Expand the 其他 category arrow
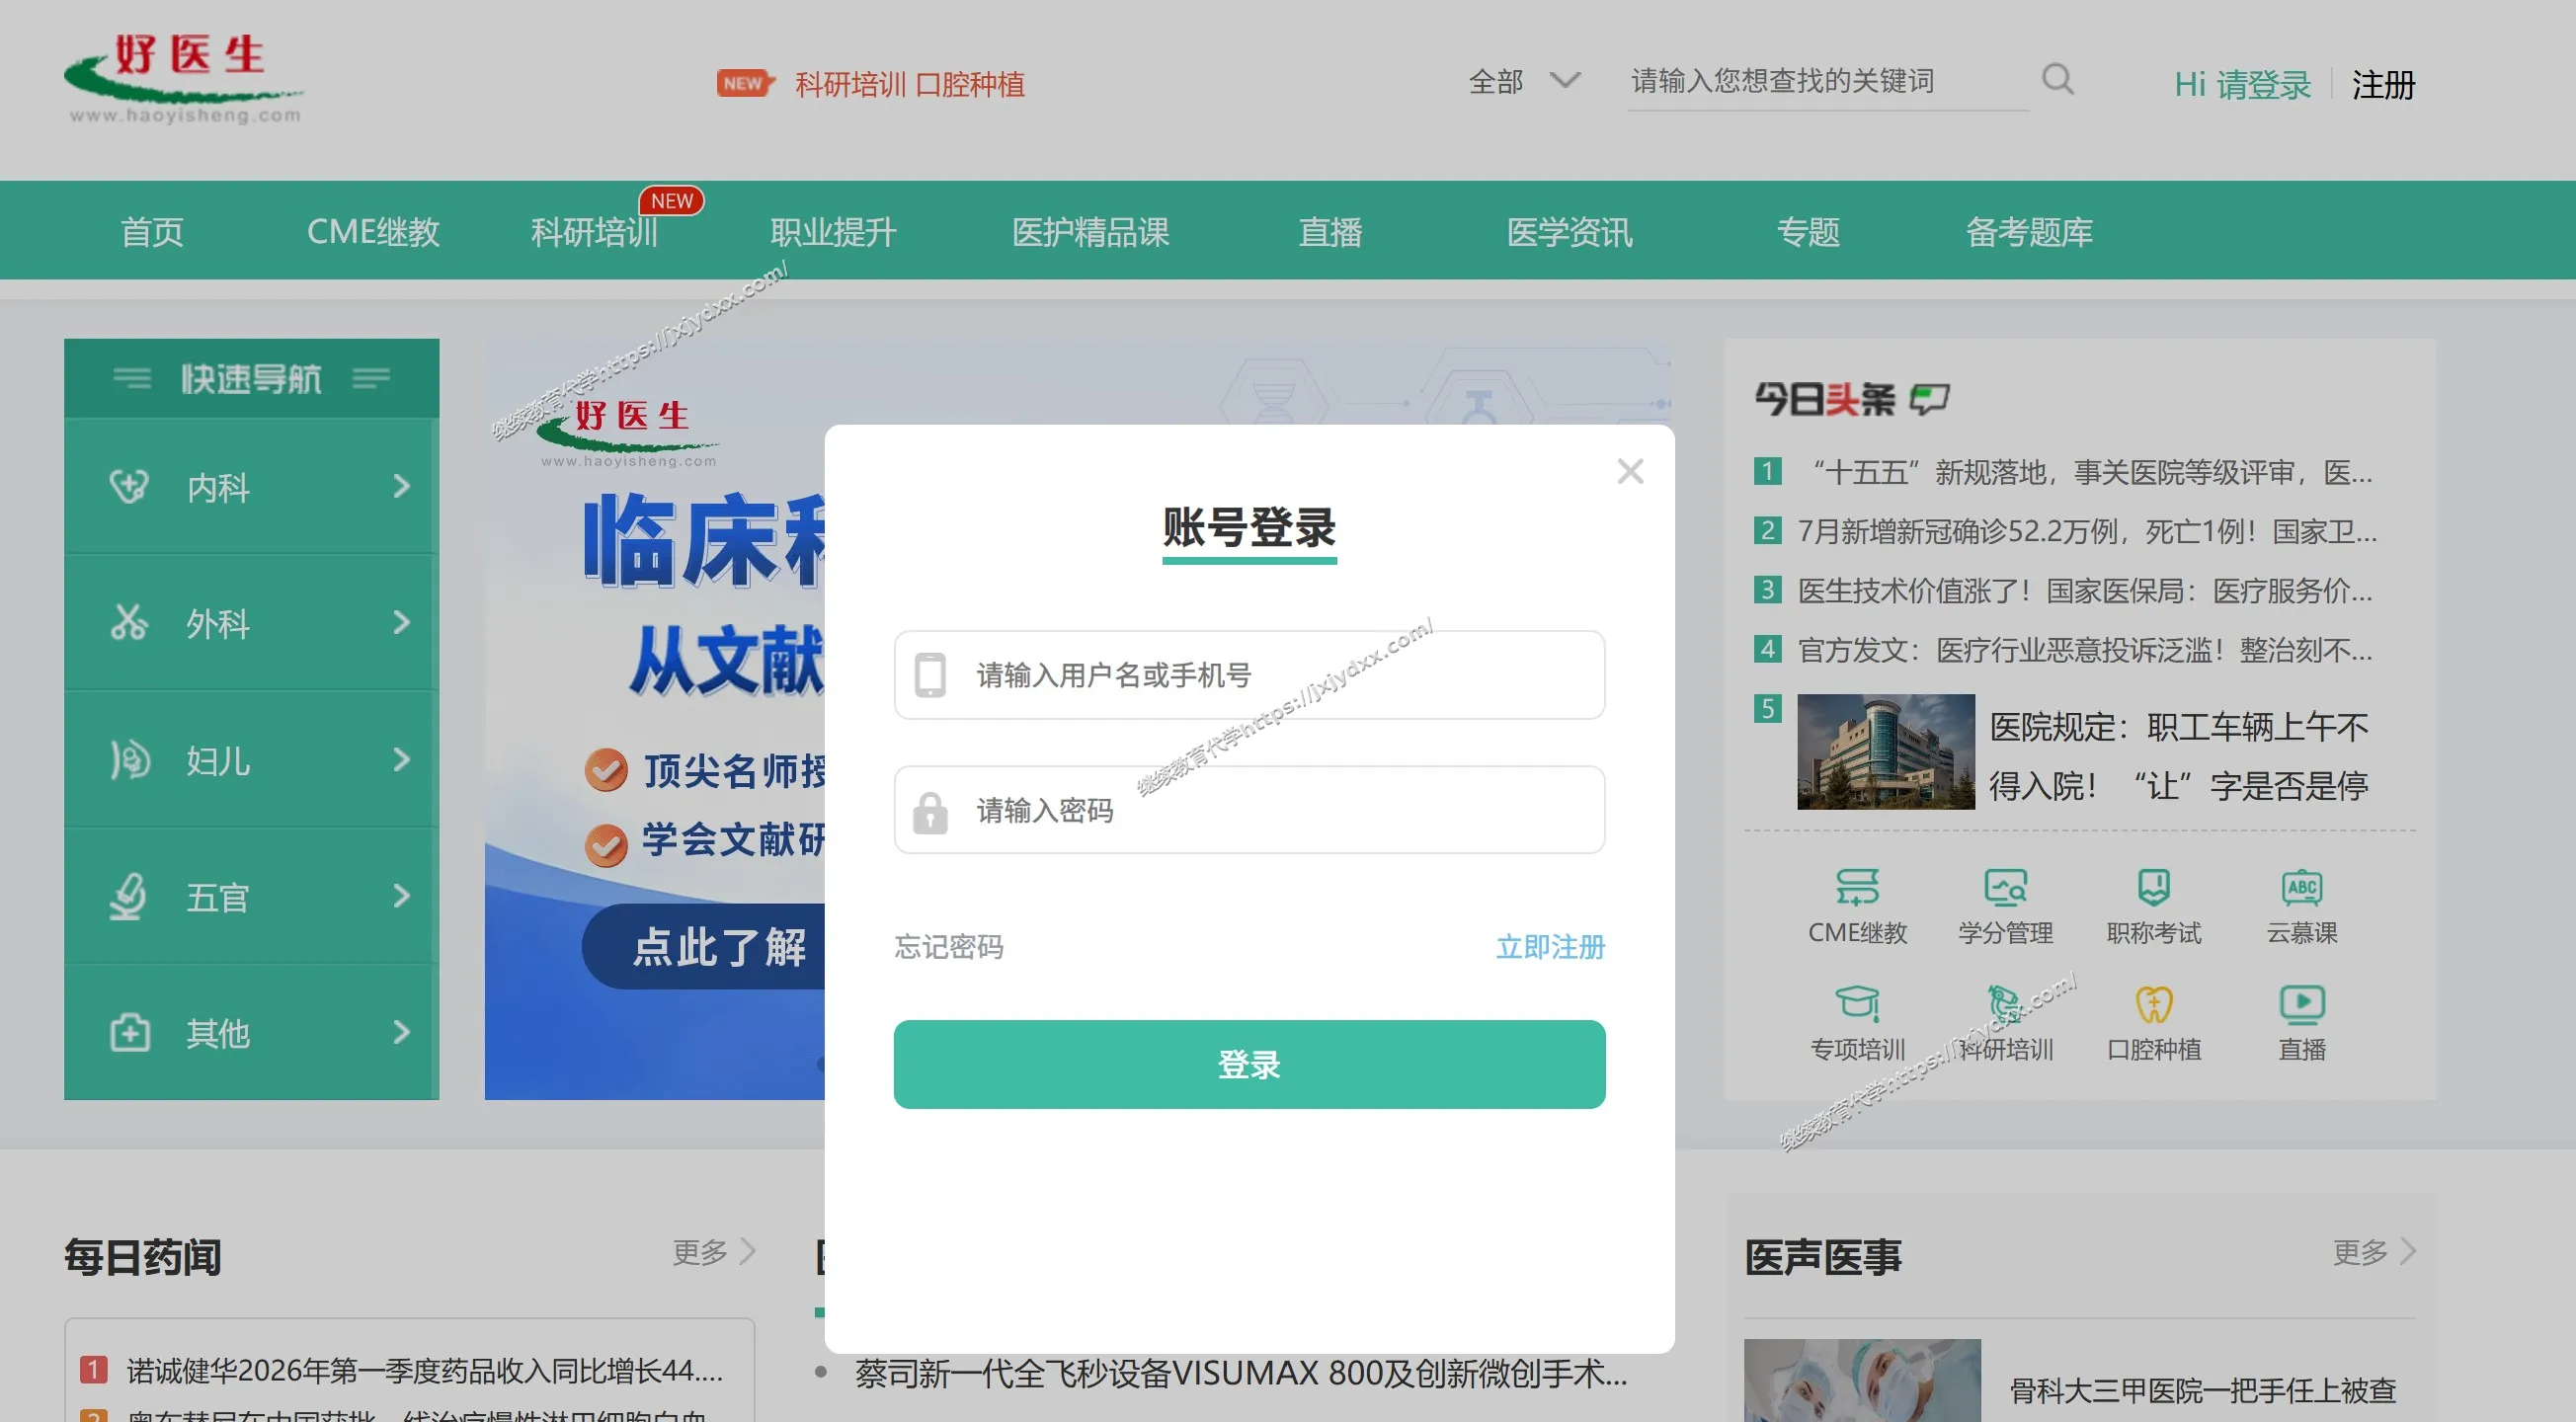Screen dimensions: 2576x1422 (401, 1032)
